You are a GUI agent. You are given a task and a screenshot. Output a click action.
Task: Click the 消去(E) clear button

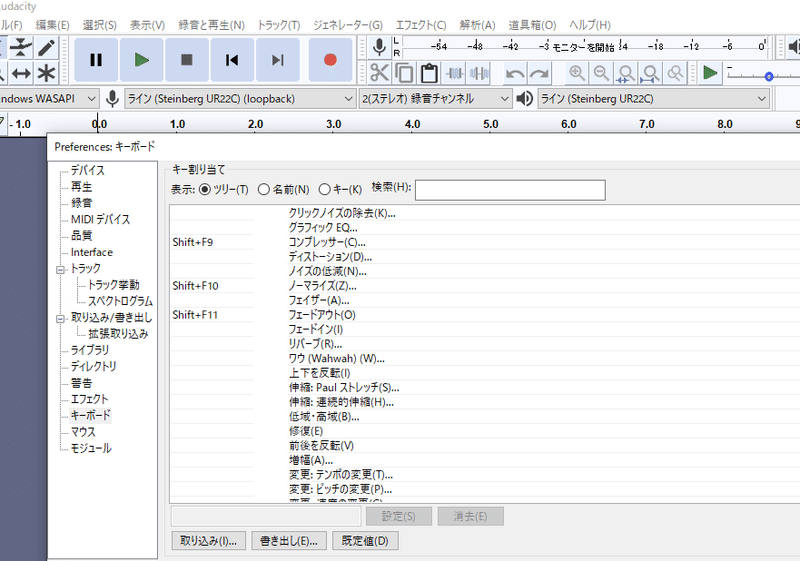[x=470, y=516]
